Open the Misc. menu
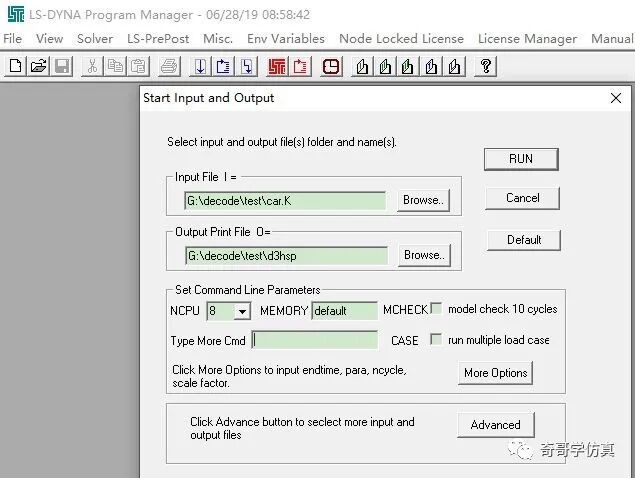 pyautogui.click(x=218, y=38)
